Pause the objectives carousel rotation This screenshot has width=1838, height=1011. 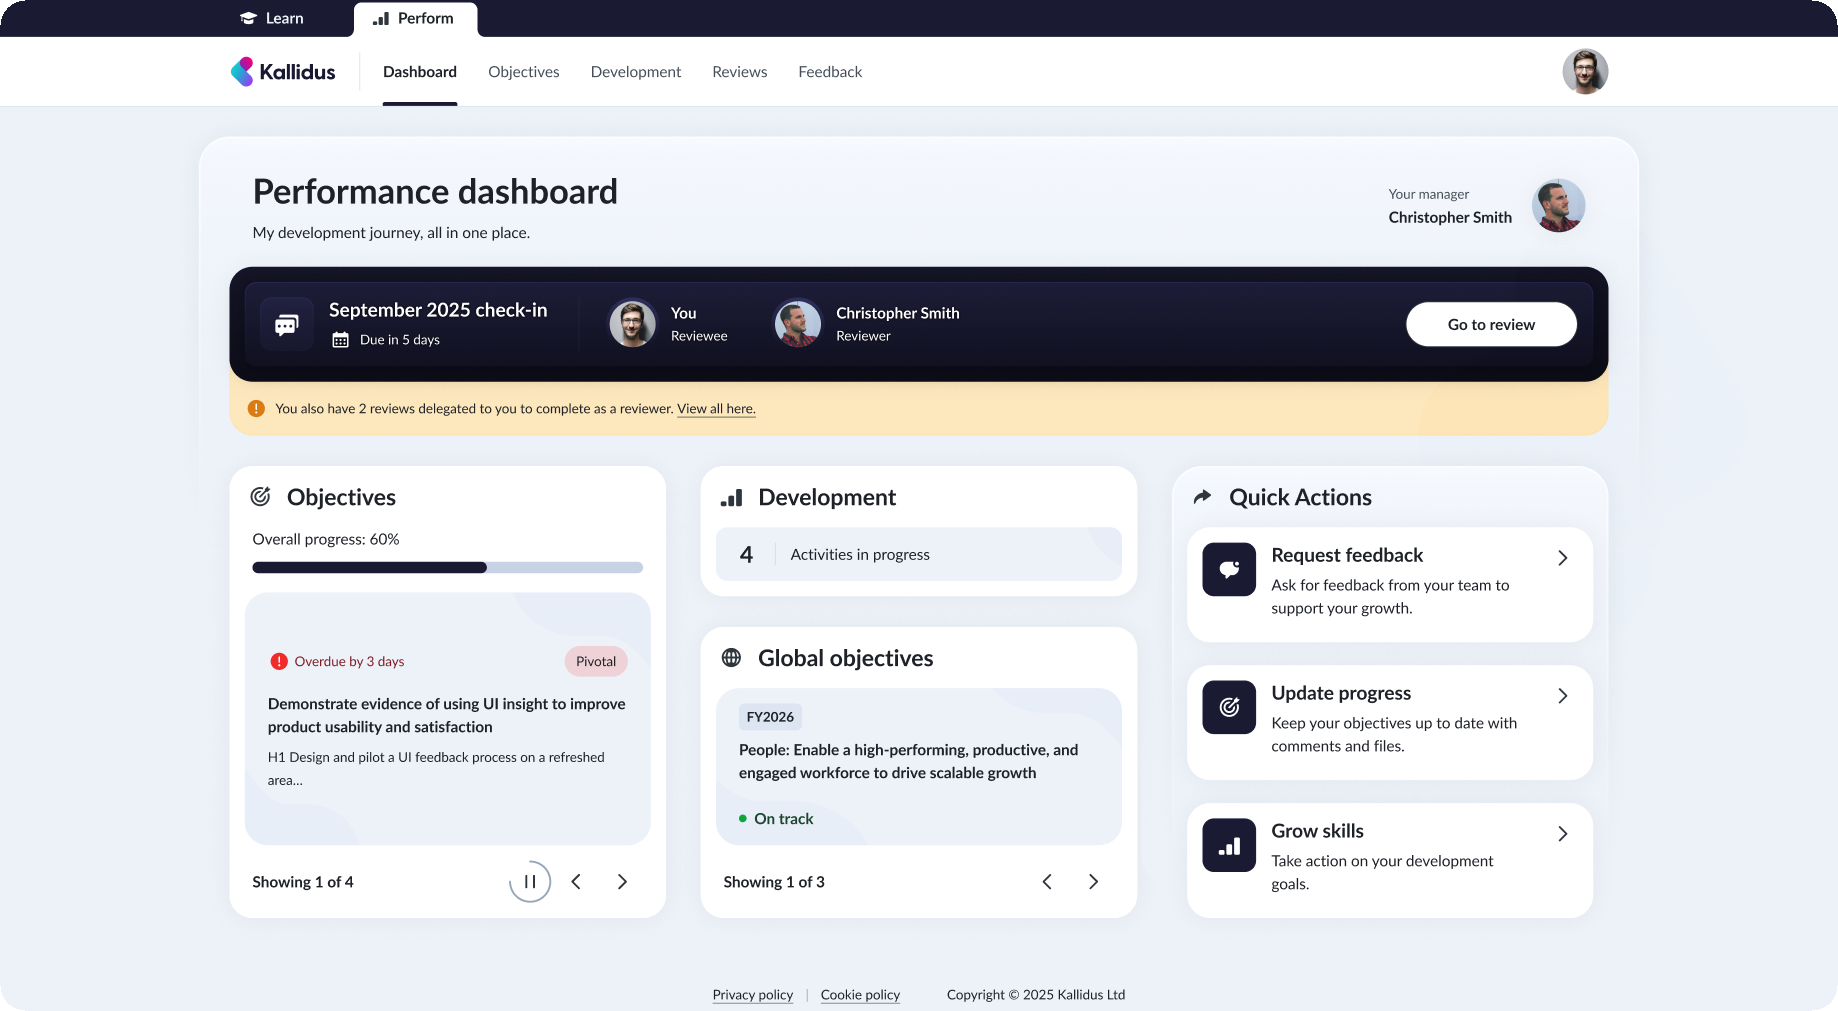click(x=530, y=882)
